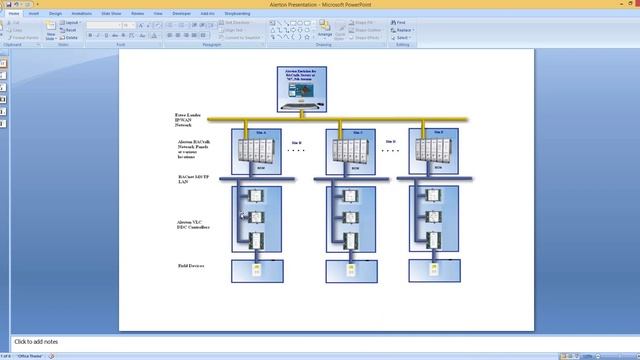Set paragraph Align Right
Image resolution: width=640 pixels, height=360 pixels.
tap(186, 36)
